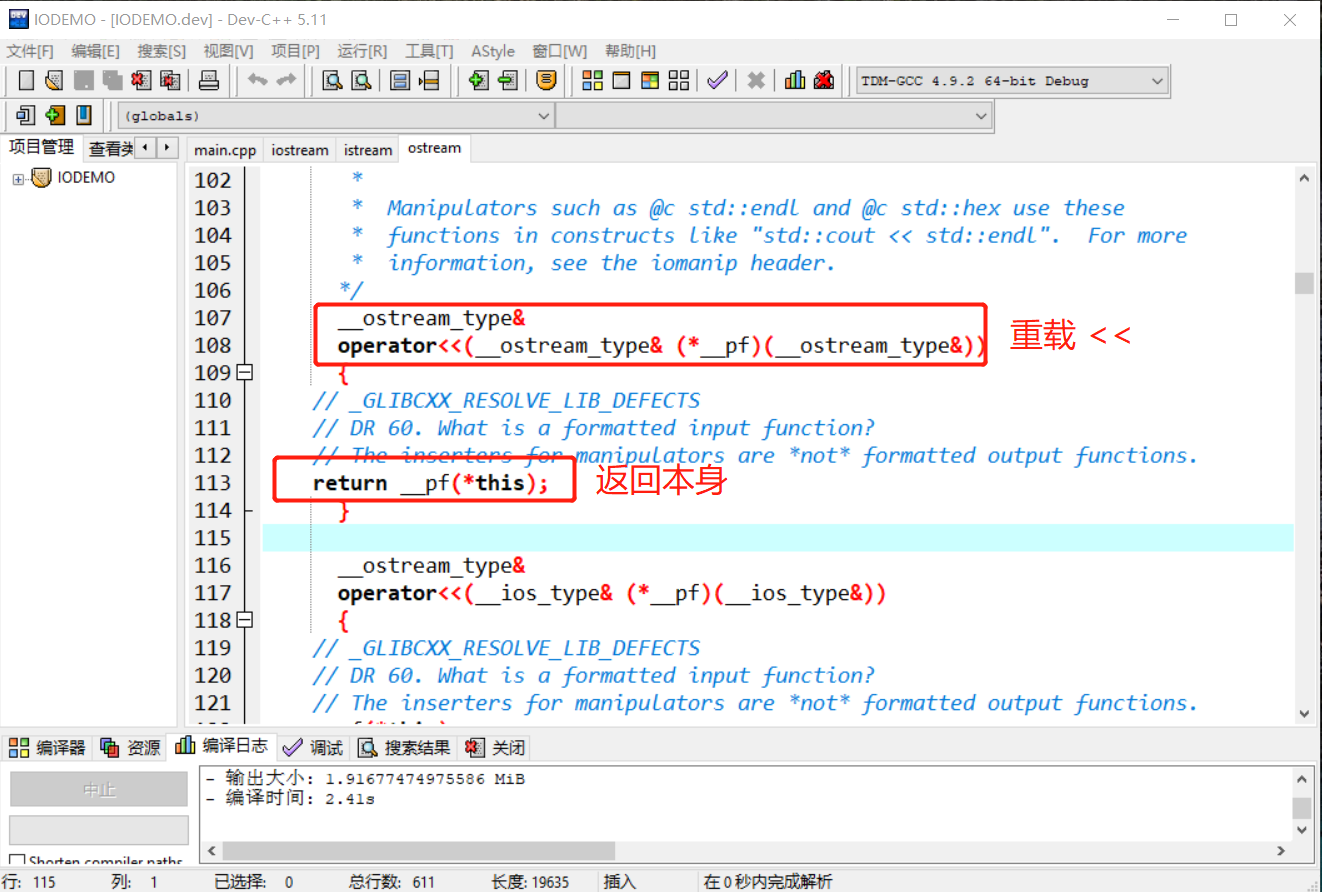
Task: Click the Toggle bookmark icon
Action: click(x=55, y=115)
